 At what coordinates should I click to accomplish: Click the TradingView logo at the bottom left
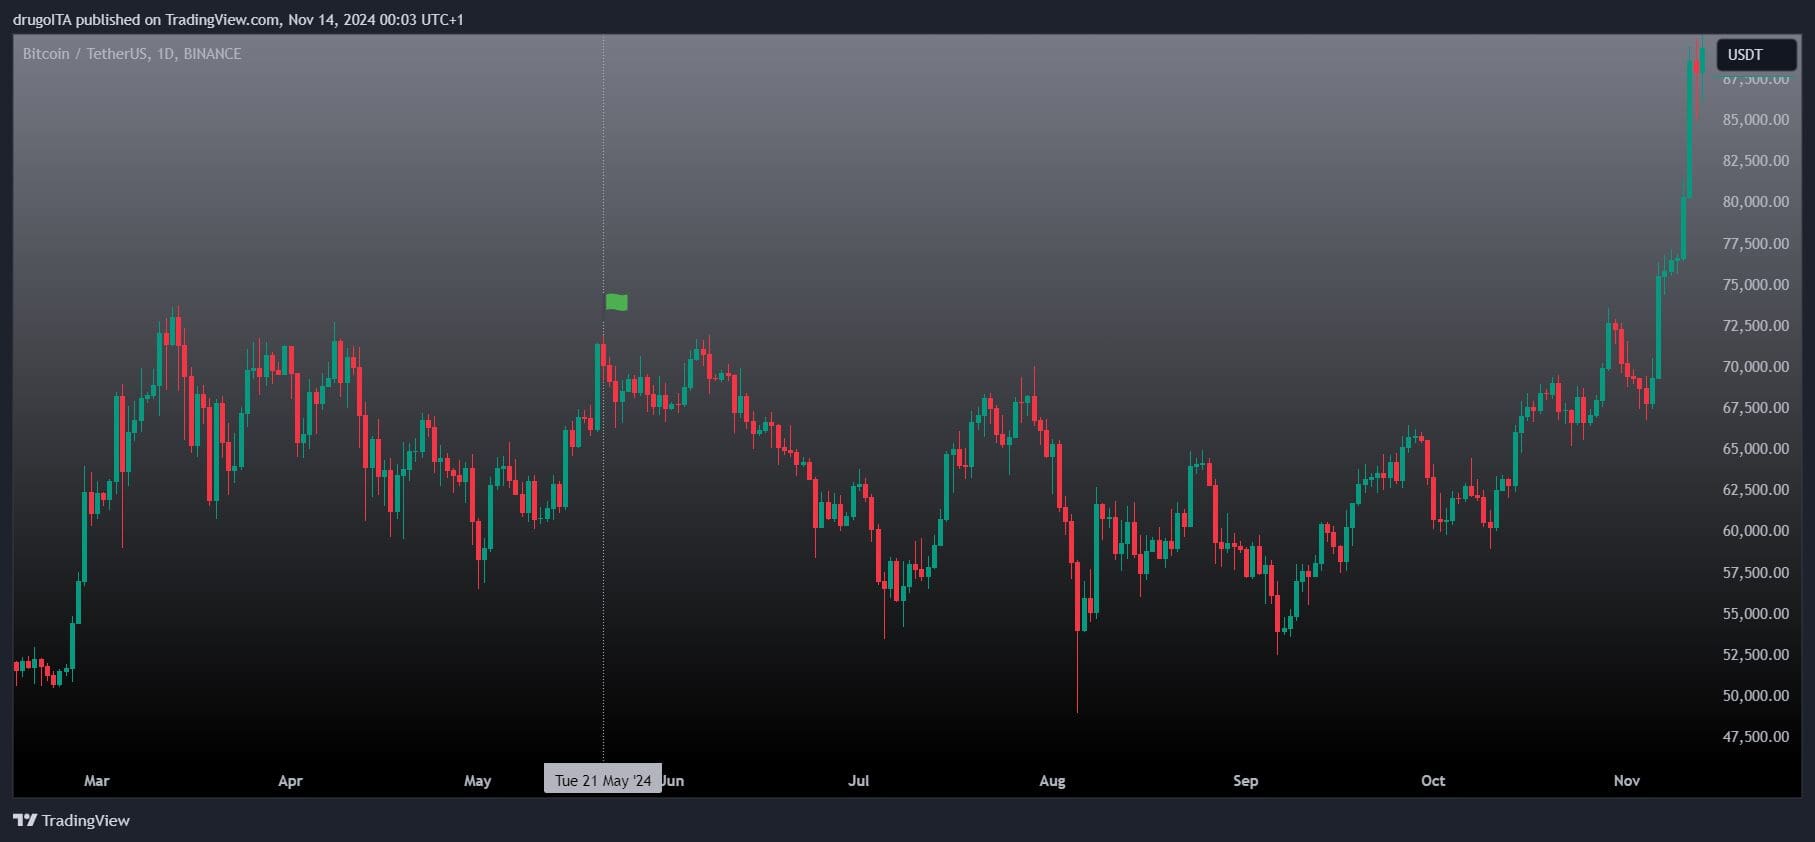click(x=72, y=820)
